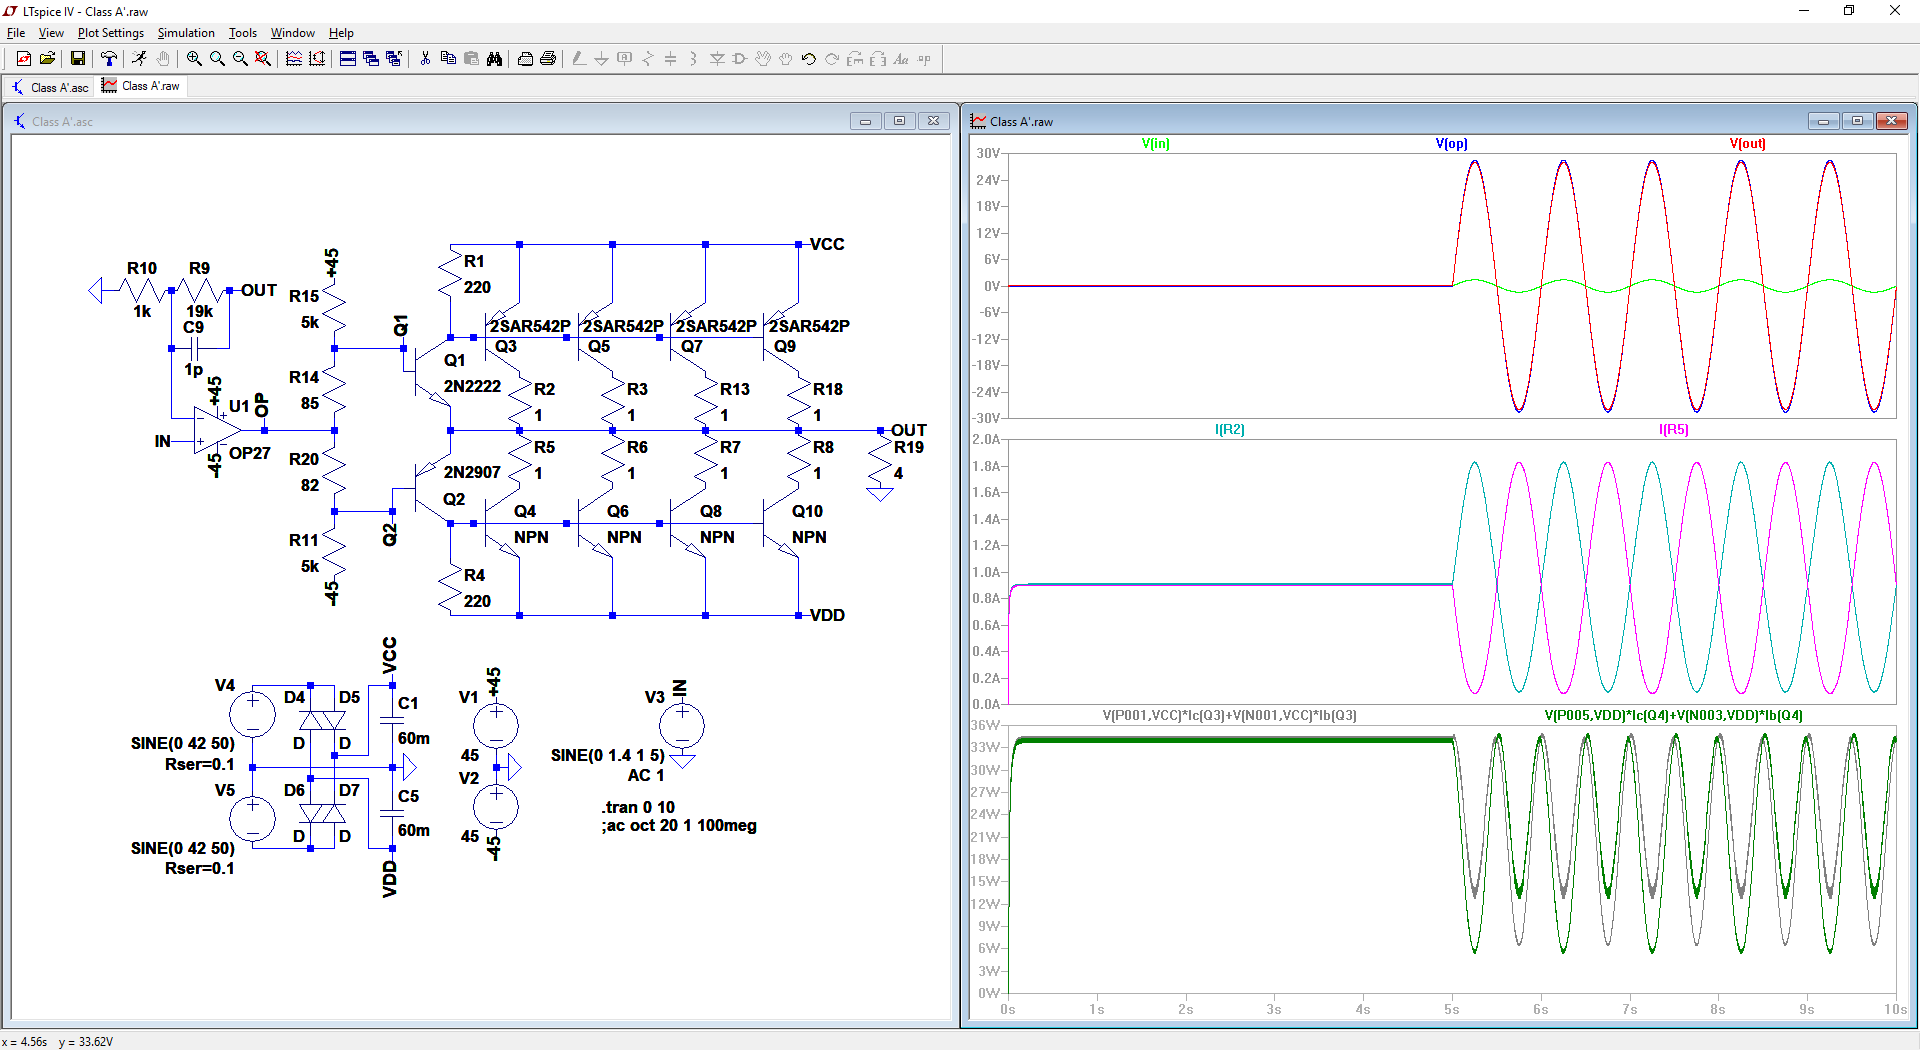Image resolution: width=1920 pixels, height=1050 pixels.
Task: Open the Tools menu
Action: click(x=243, y=33)
